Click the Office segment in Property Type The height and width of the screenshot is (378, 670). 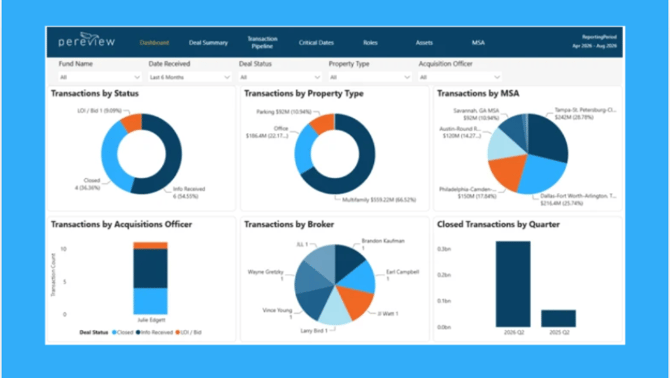coord(303,149)
